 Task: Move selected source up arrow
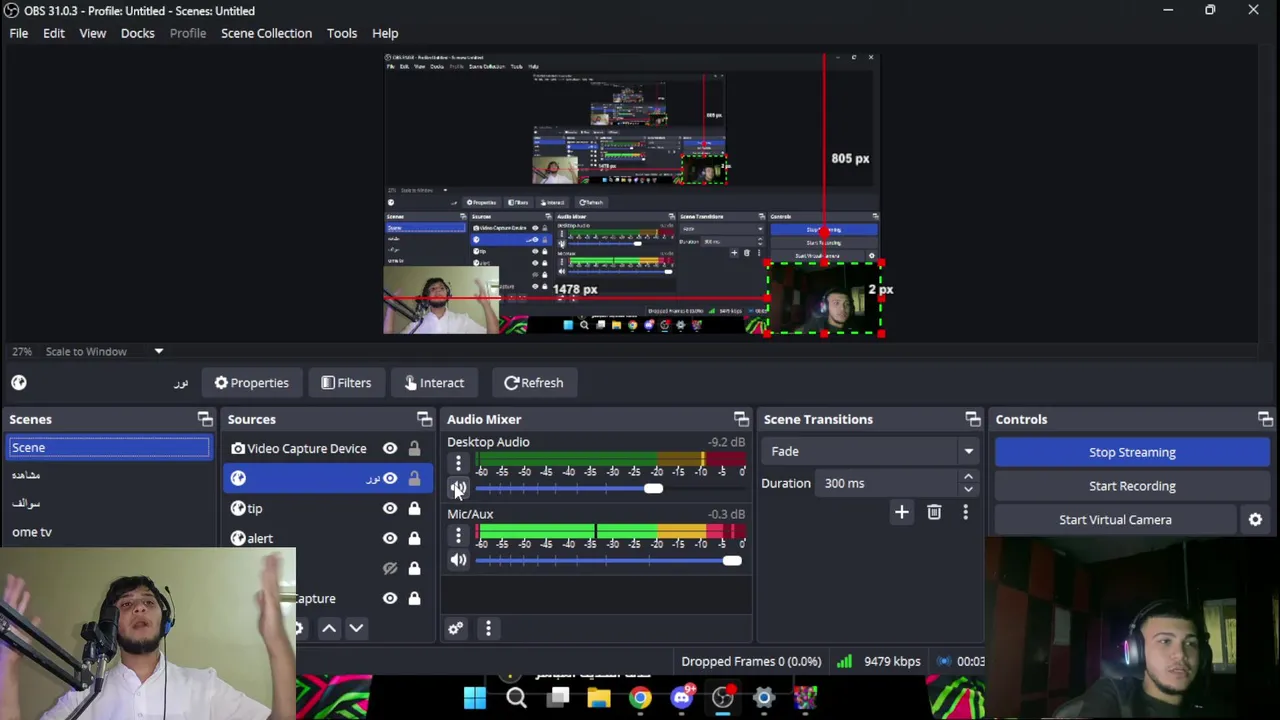tap(328, 628)
